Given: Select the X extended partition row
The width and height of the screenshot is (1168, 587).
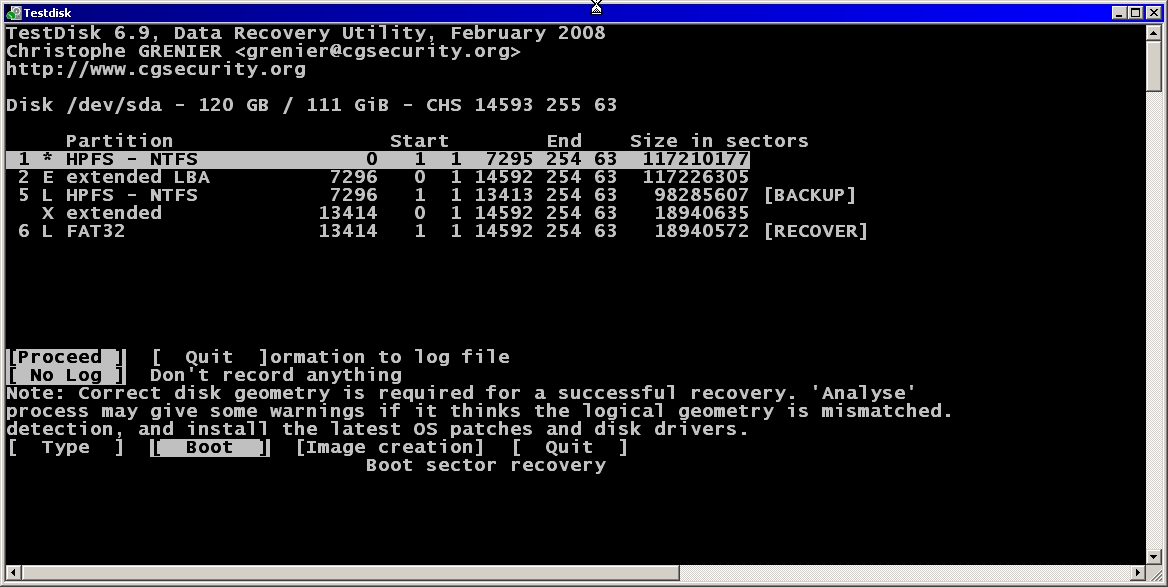Looking at the screenshot, I should [396, 213].
